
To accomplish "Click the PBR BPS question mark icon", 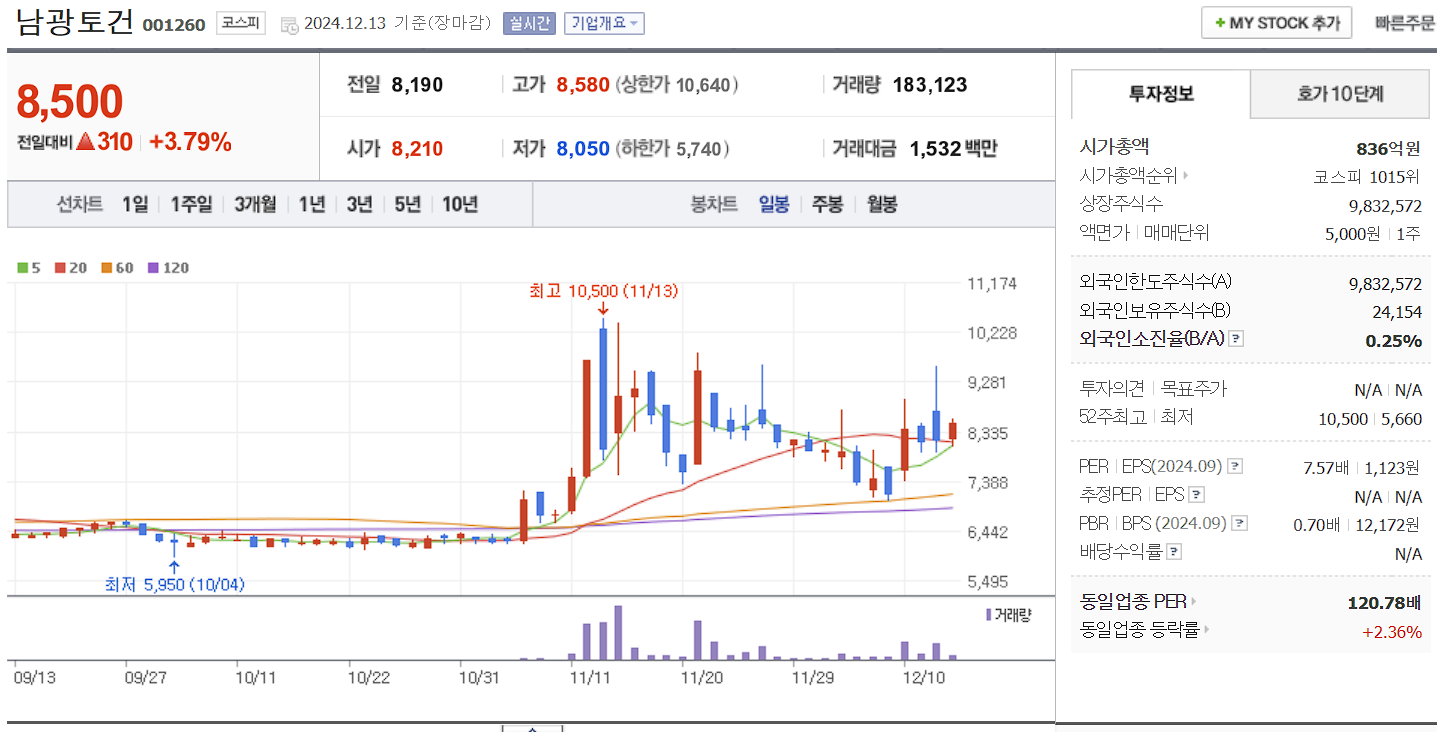I will (1239, 523).
